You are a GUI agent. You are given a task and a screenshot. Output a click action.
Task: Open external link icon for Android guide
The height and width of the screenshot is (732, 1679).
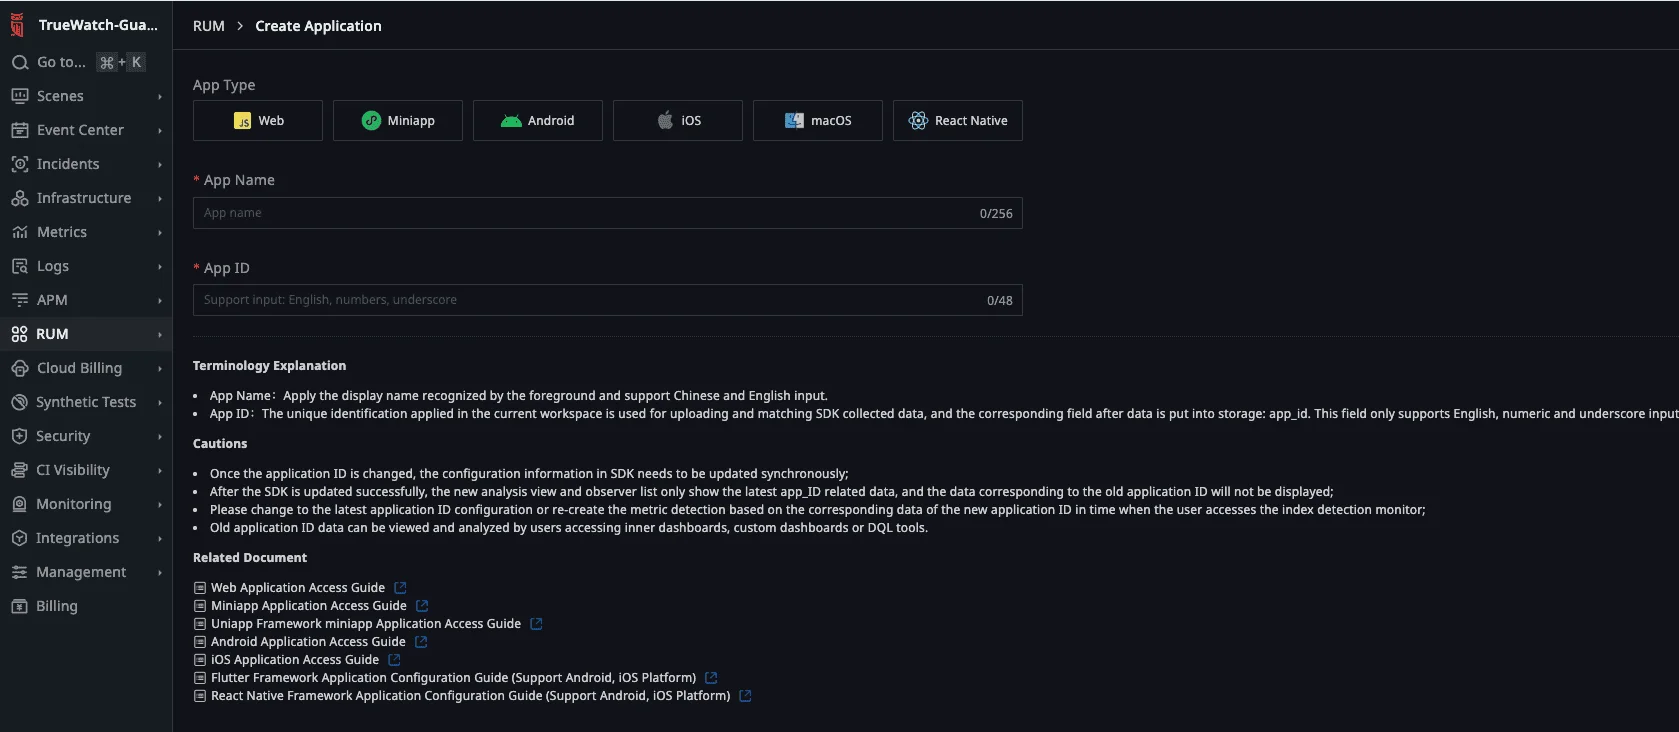click(x=421, y=642)
